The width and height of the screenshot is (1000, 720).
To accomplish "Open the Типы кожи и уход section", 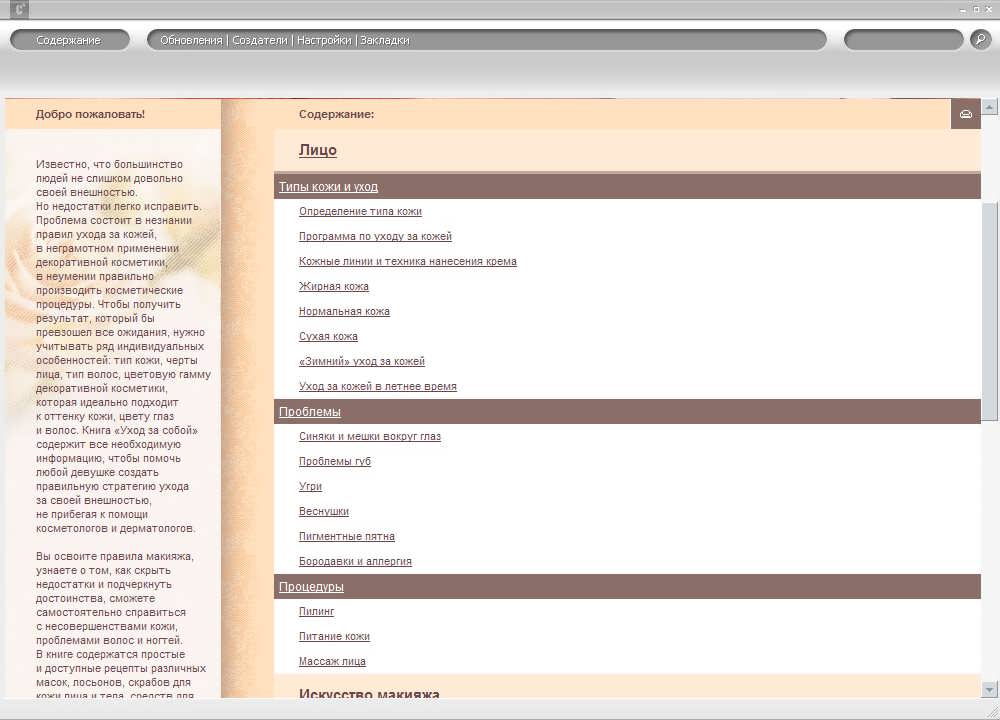I will point(328,187).
